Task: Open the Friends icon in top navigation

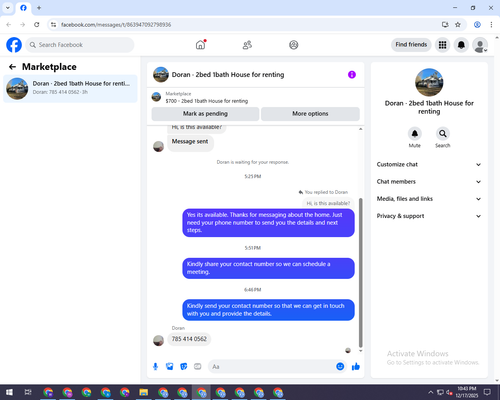Action: (x=247, y=45)
